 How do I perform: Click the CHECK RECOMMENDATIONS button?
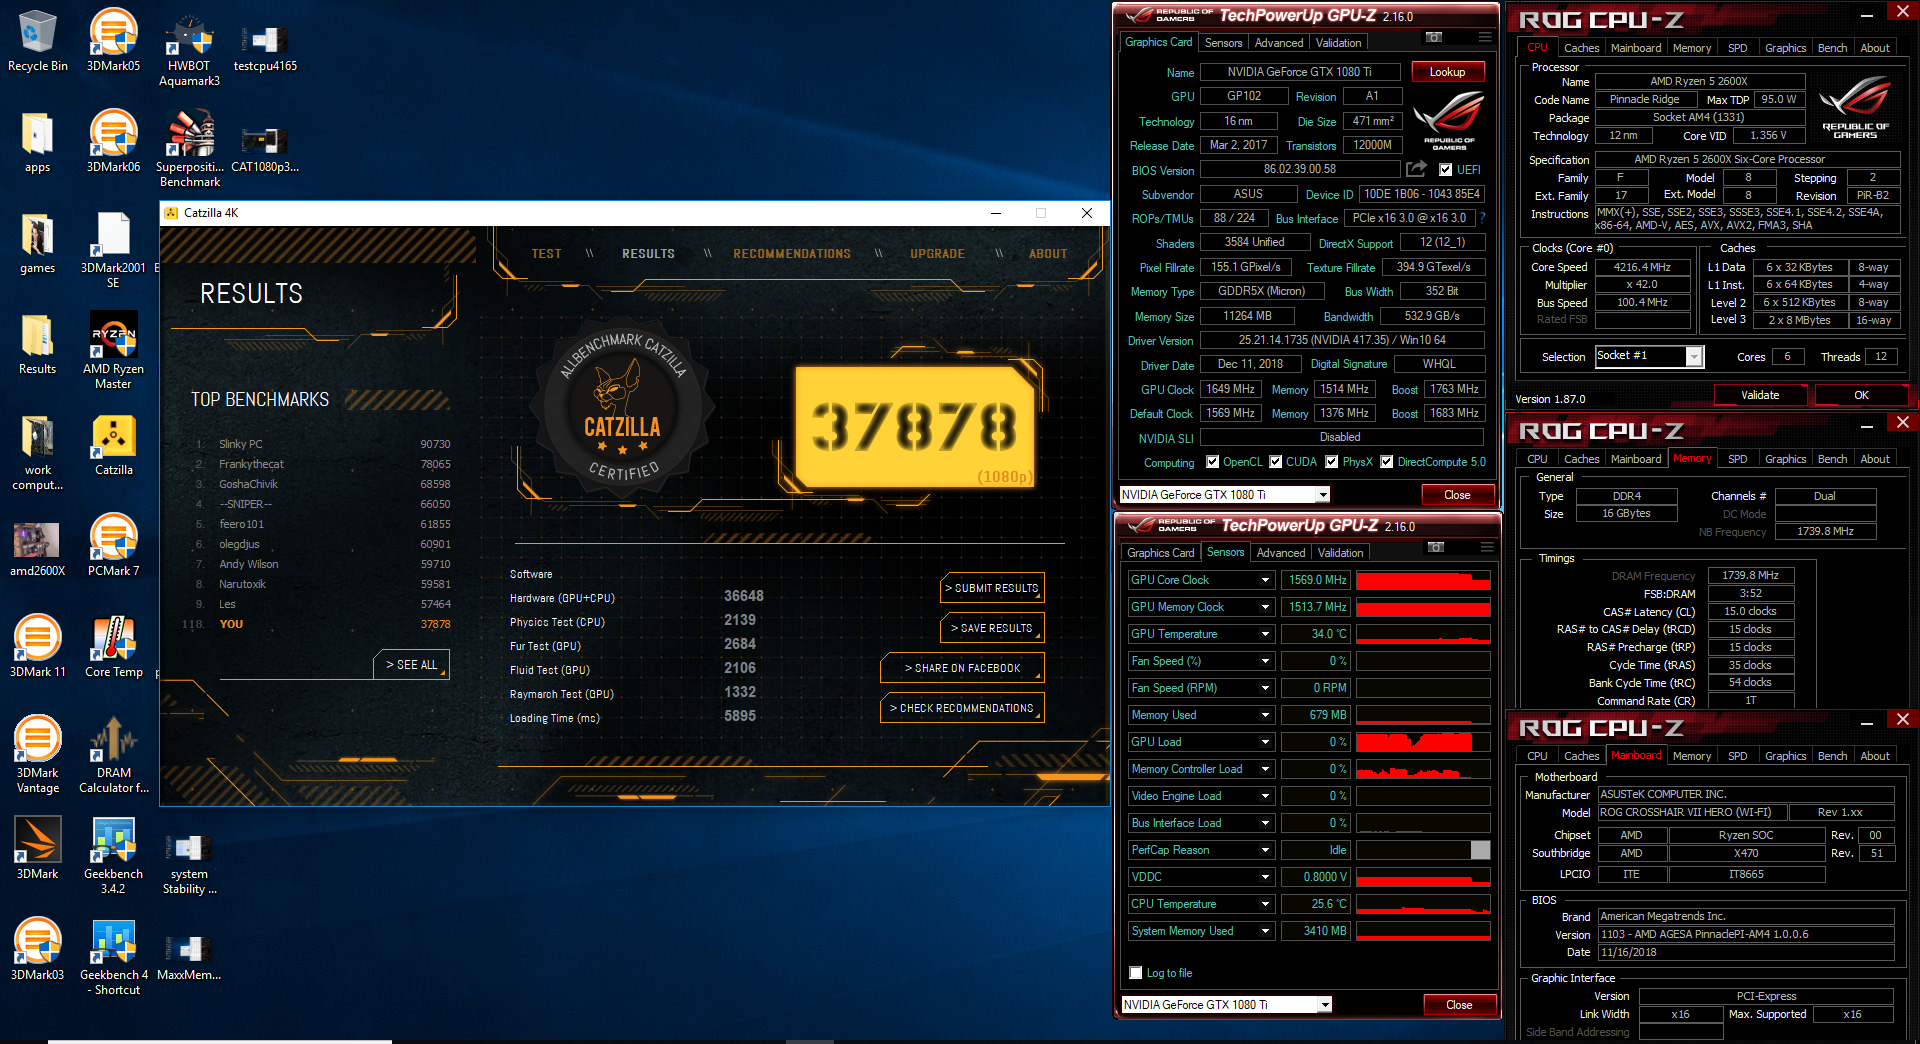pyautogui.click(x=963, y=708)
